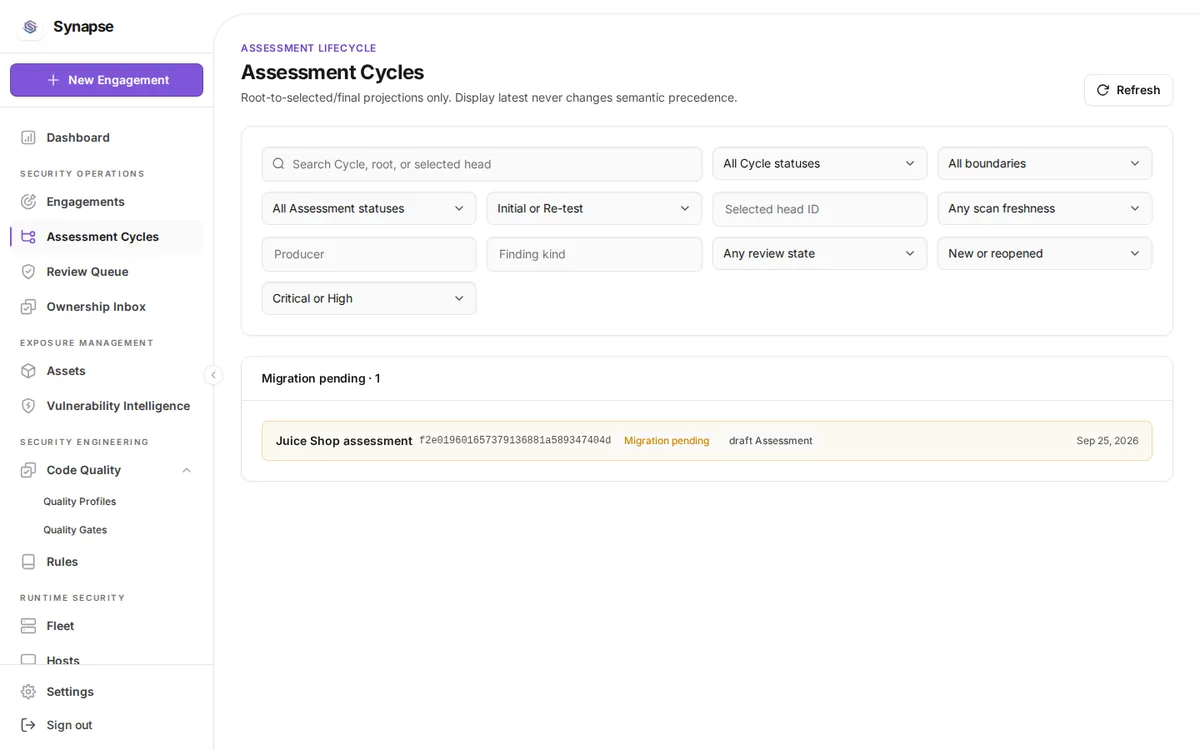
Task: Click the Sign out arrow icon
Action: click(x=28, y=725)
